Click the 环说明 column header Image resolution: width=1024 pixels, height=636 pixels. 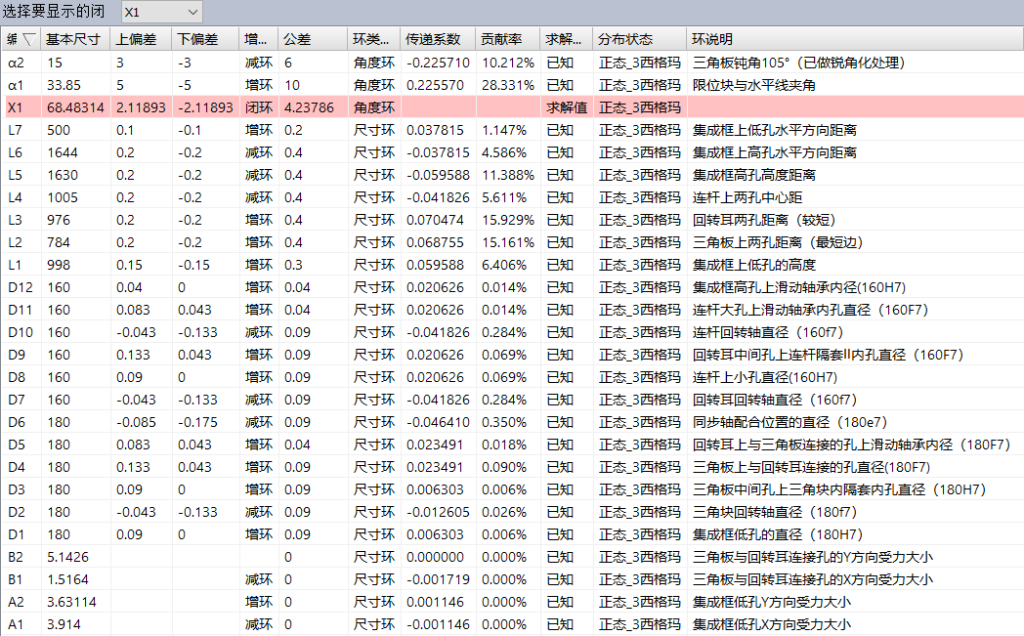[x=712, y=40]
